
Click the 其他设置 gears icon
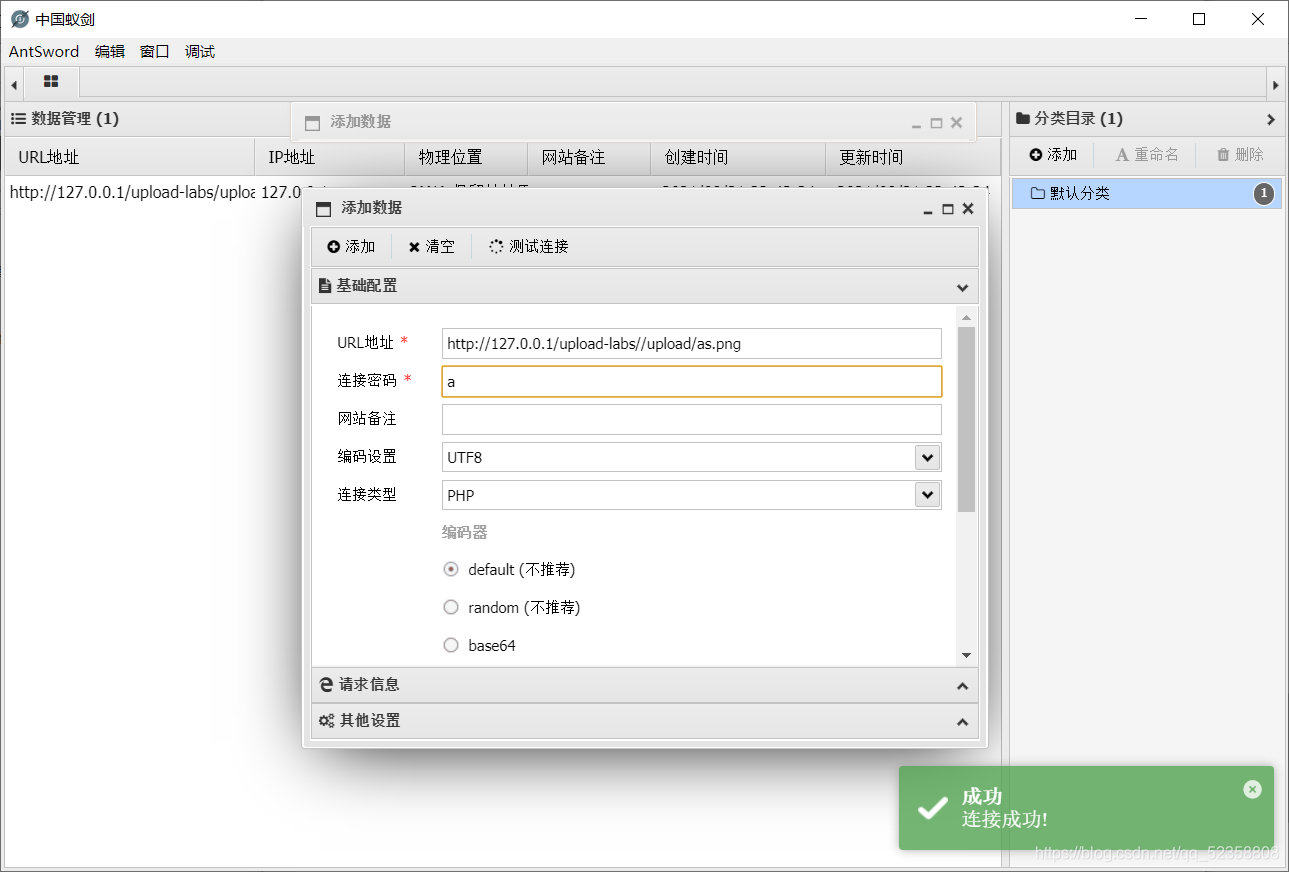326,721
